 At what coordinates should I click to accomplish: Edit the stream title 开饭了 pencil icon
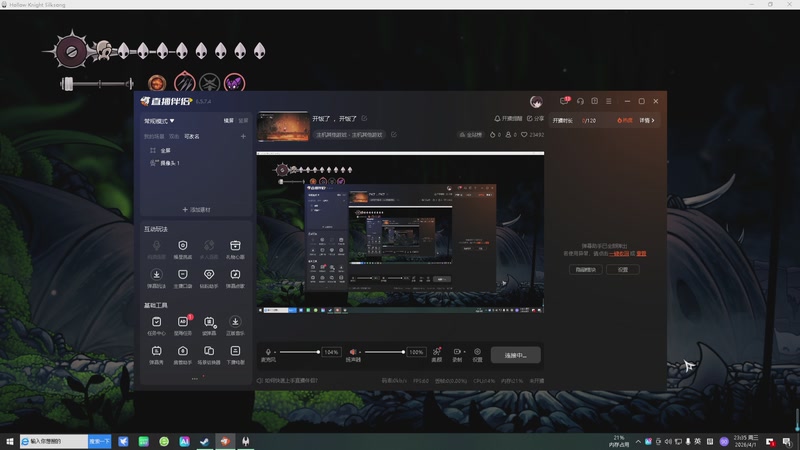pos(364,118)
